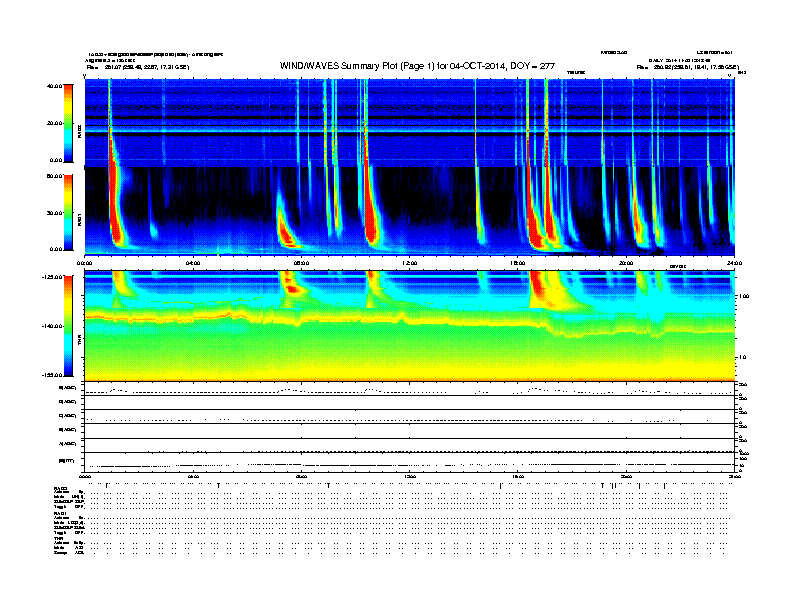The width and height of the screenshot is (792, 612).
Task: Click the 30.00 label on RAD1 scale
Action: [x=54, y=213]
